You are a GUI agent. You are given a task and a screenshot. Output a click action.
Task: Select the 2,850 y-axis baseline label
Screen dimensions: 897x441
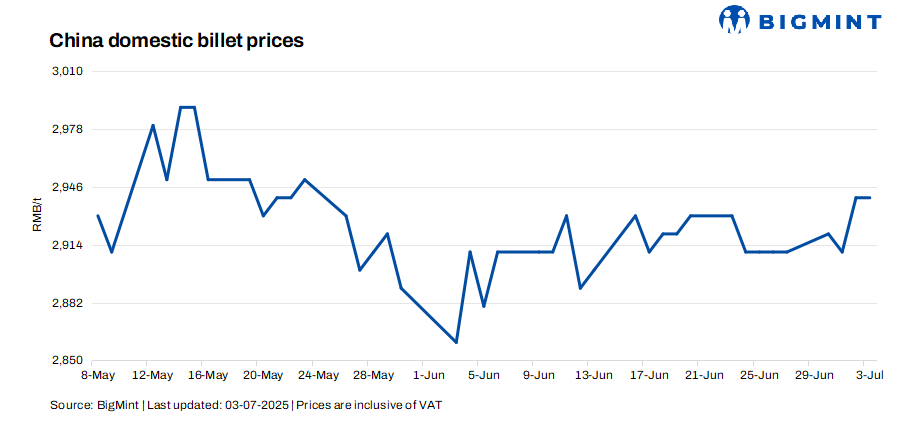coord(68,361)
